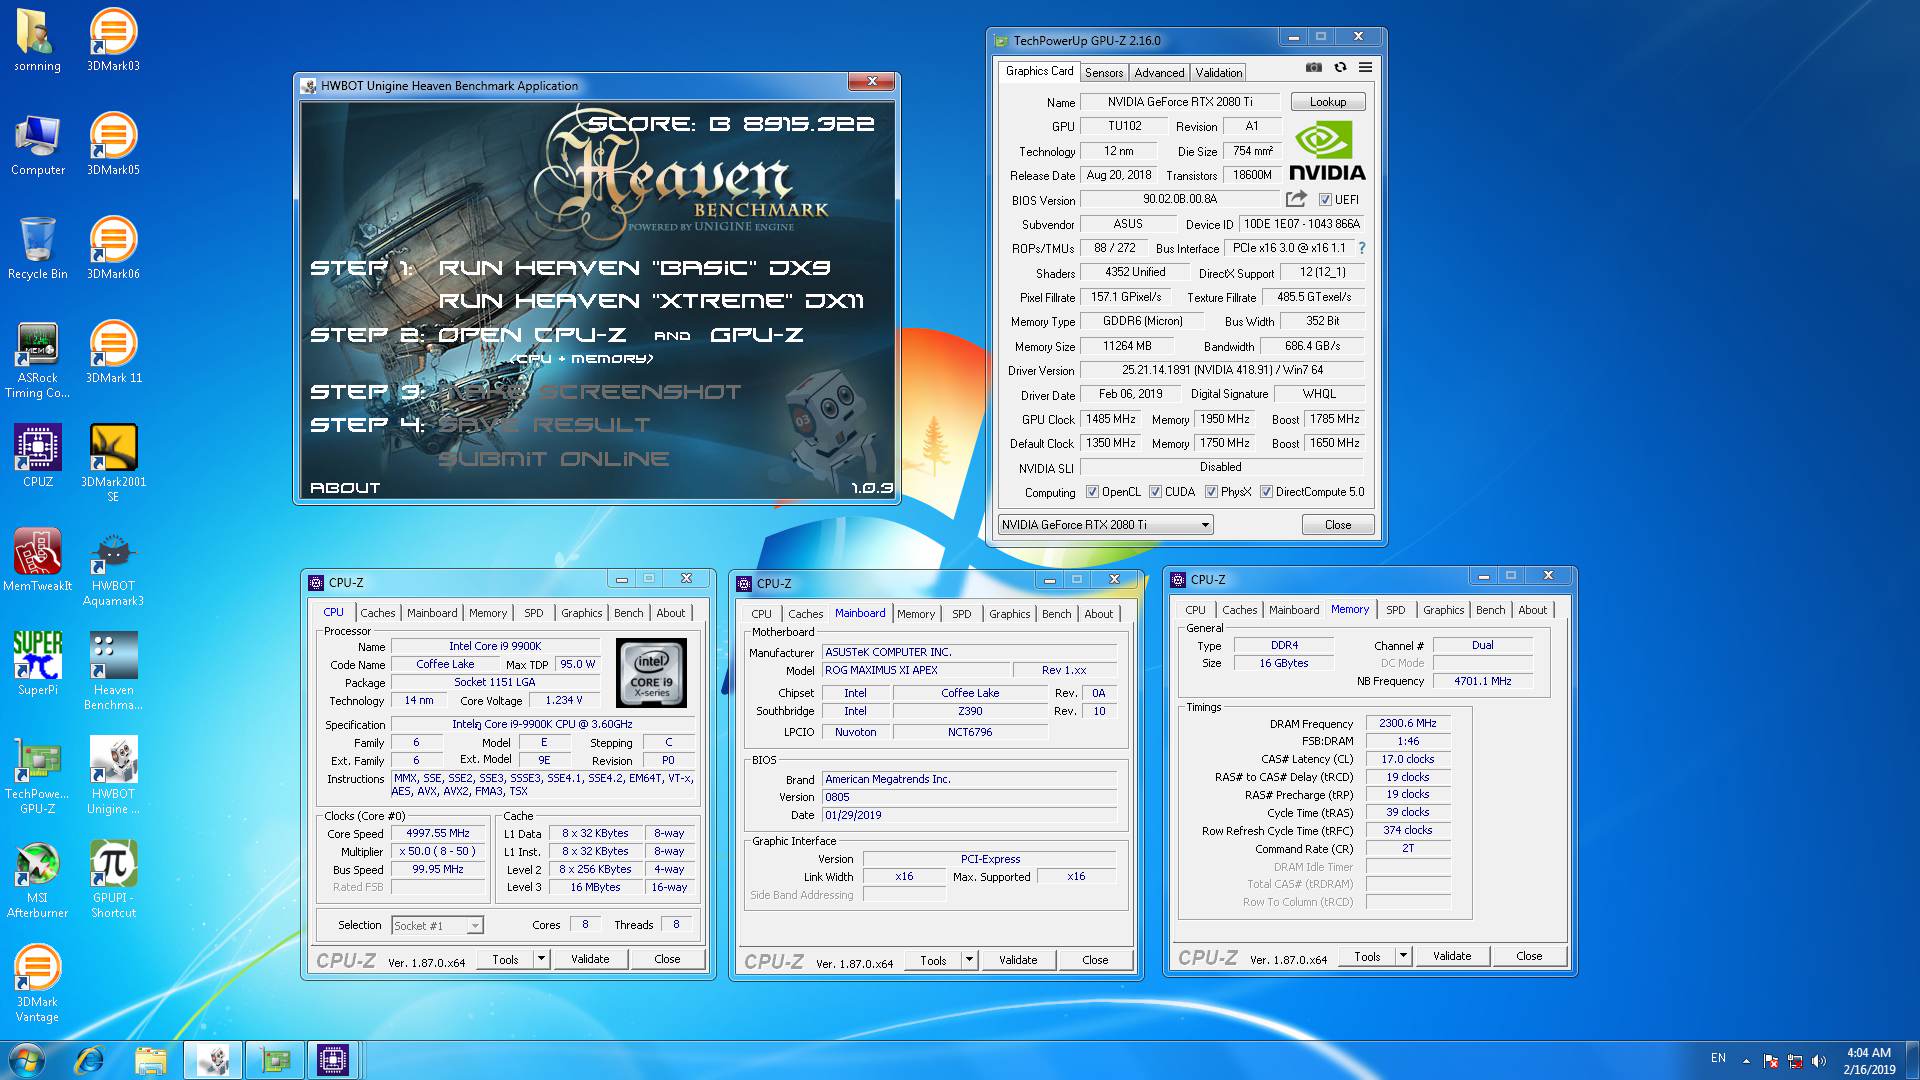Open ASRock Timing Configurator shortcut

[x=37, y=360]
